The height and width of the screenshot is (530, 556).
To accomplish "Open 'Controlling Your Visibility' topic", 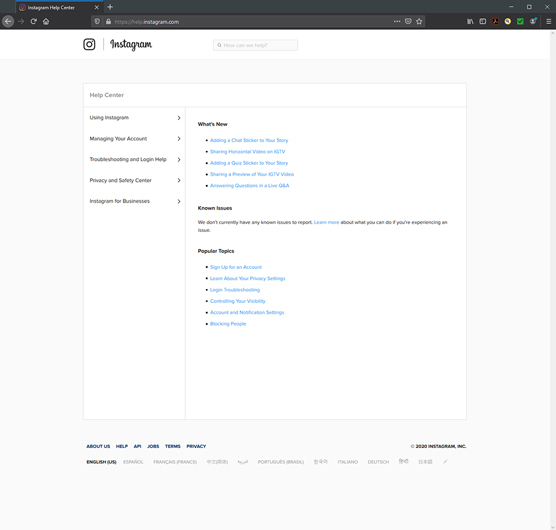I will [238, 301].
